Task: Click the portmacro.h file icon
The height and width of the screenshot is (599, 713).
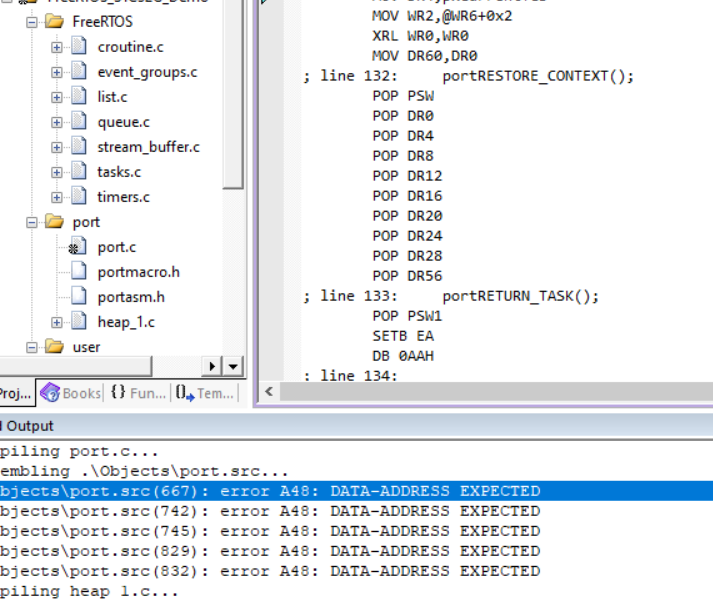Action: 79,271
